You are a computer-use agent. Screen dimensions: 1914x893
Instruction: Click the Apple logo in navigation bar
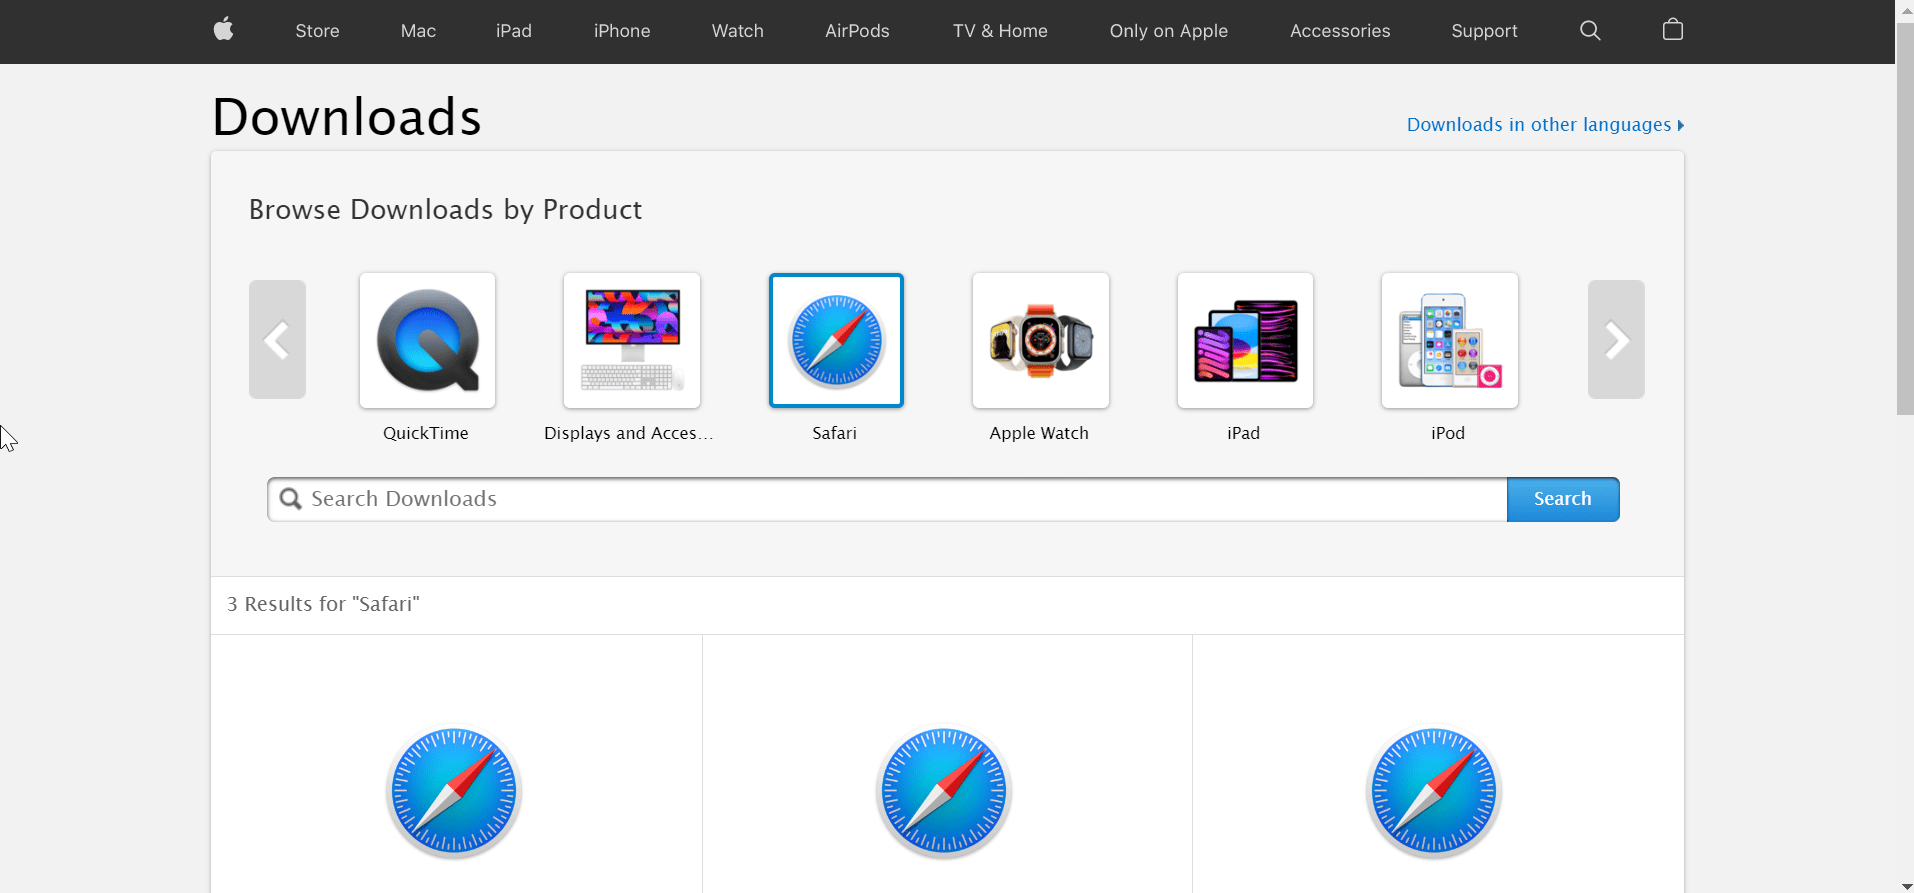[224, 29]
